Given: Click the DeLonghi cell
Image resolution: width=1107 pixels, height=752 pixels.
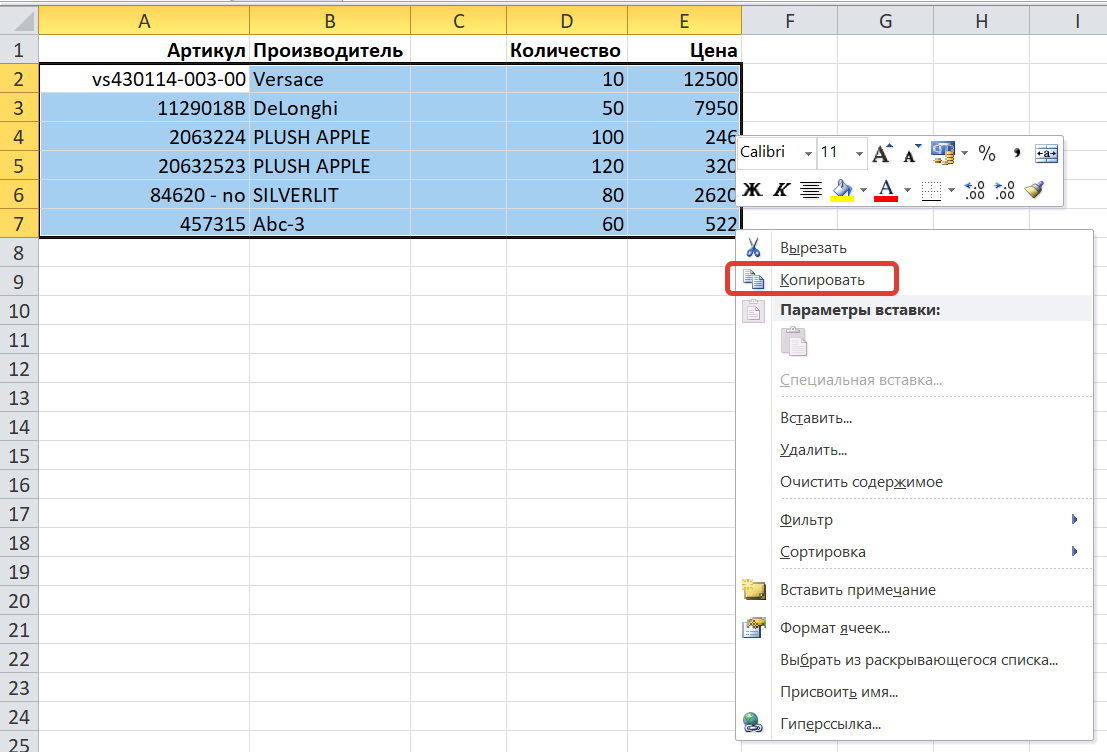Looking at the screenshot, I should (x=330, y=108).
